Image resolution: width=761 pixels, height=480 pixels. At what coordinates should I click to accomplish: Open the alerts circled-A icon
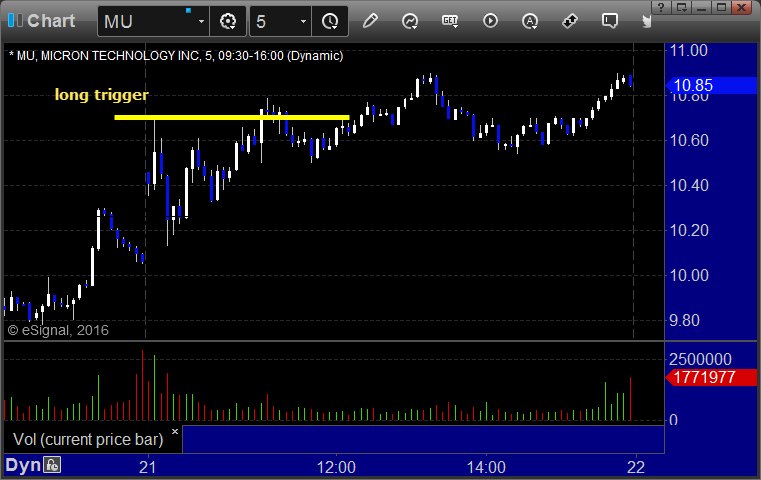[x=529, y=21]
